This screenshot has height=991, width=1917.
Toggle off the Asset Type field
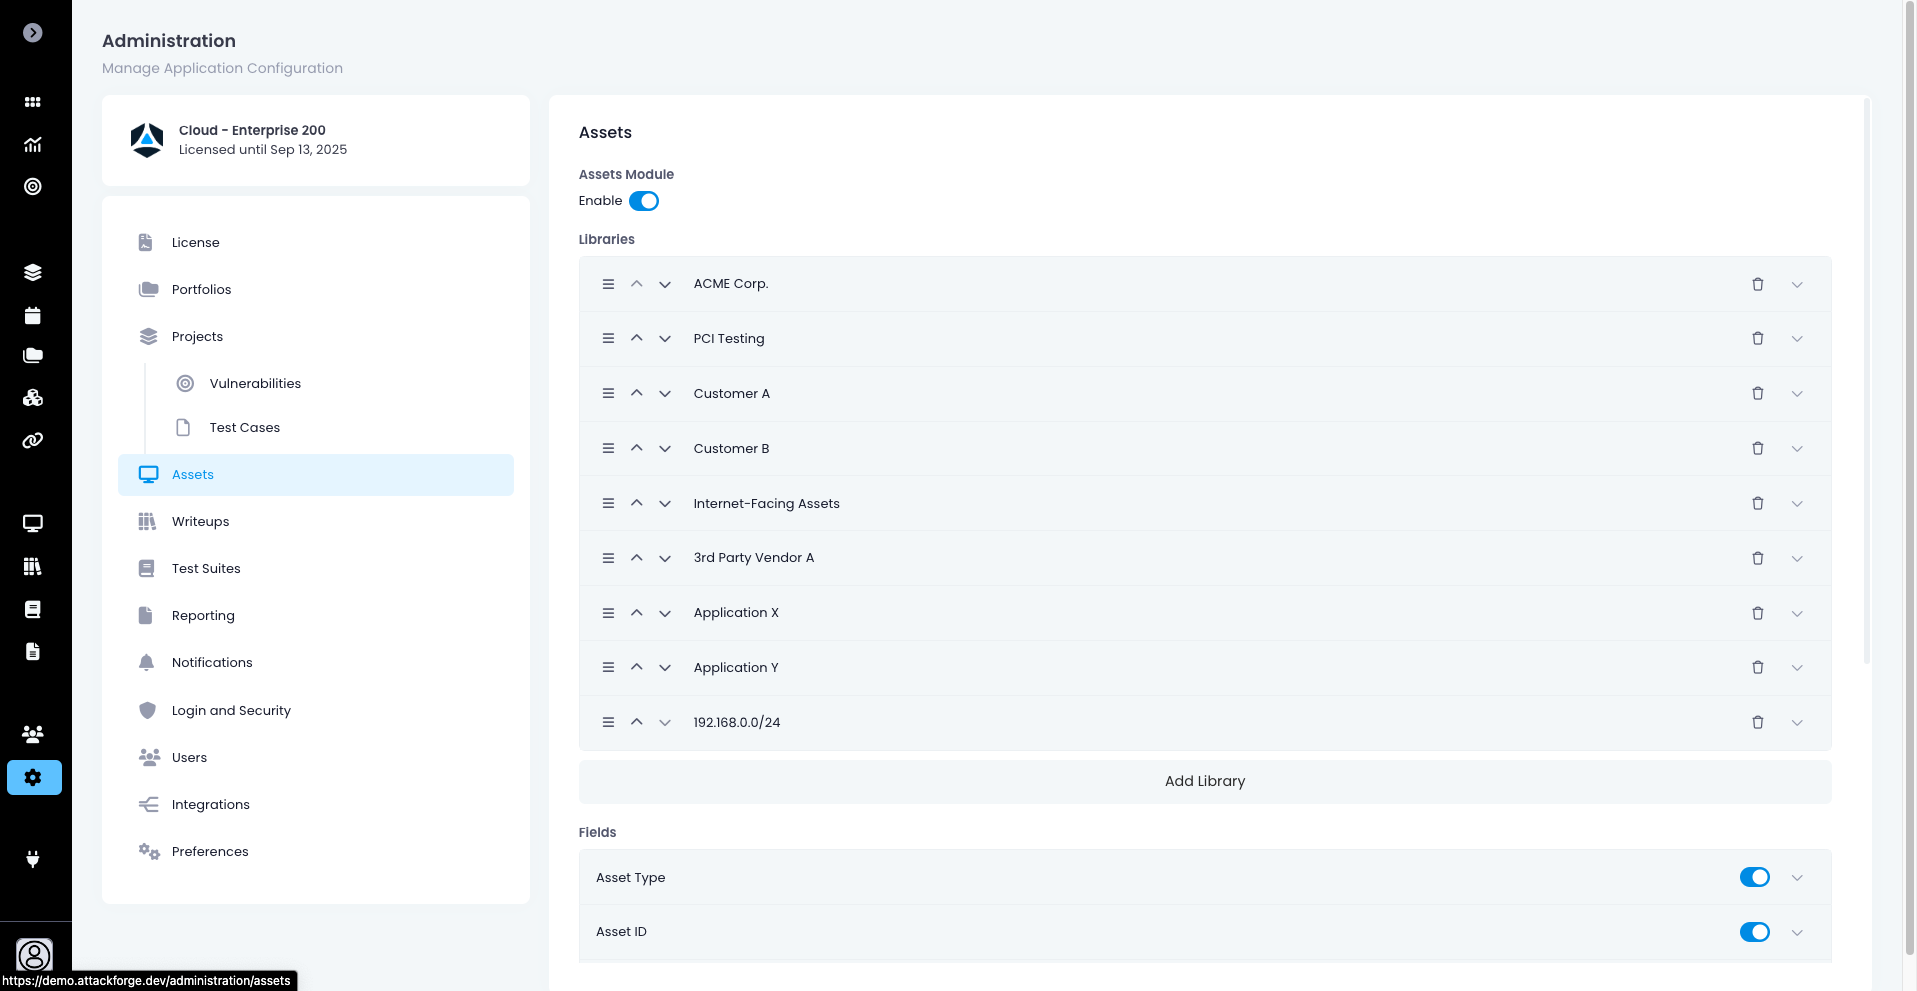(1754, 877)
